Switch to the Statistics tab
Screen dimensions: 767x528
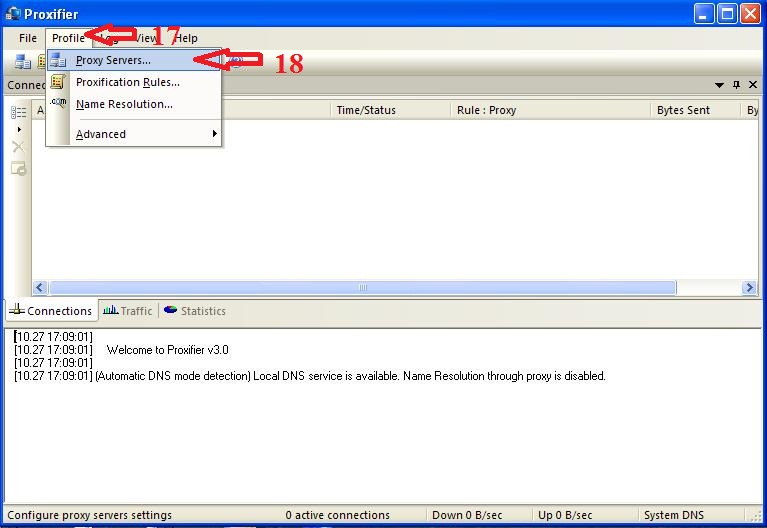(x=195, y=311)
